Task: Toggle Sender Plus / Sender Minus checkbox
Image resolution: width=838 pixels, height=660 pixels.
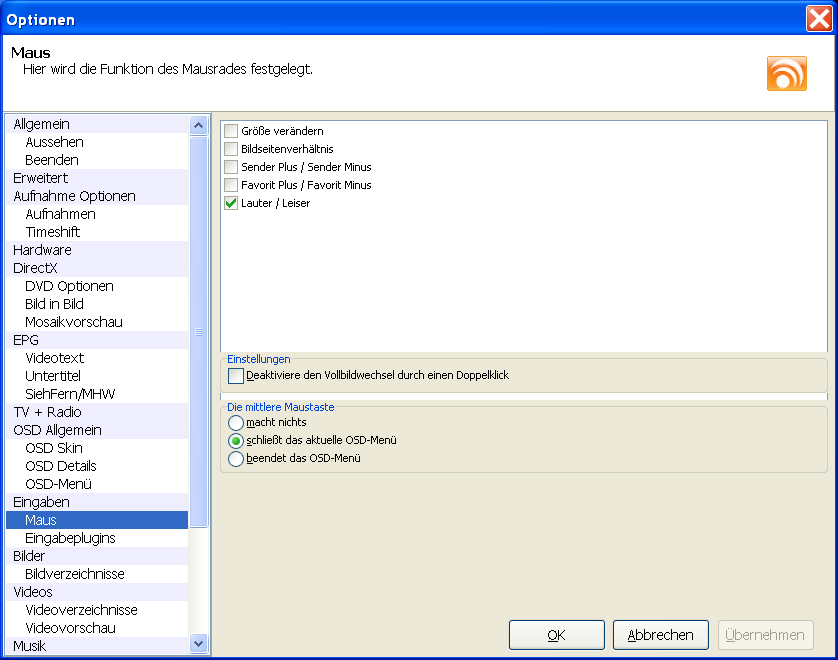Action: (231, 167)
